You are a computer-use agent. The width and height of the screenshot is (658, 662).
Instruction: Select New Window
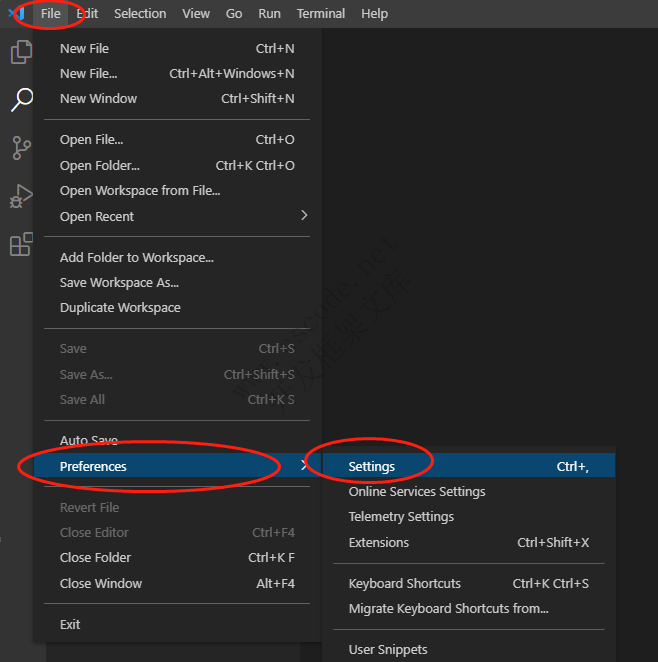(177, 98)
